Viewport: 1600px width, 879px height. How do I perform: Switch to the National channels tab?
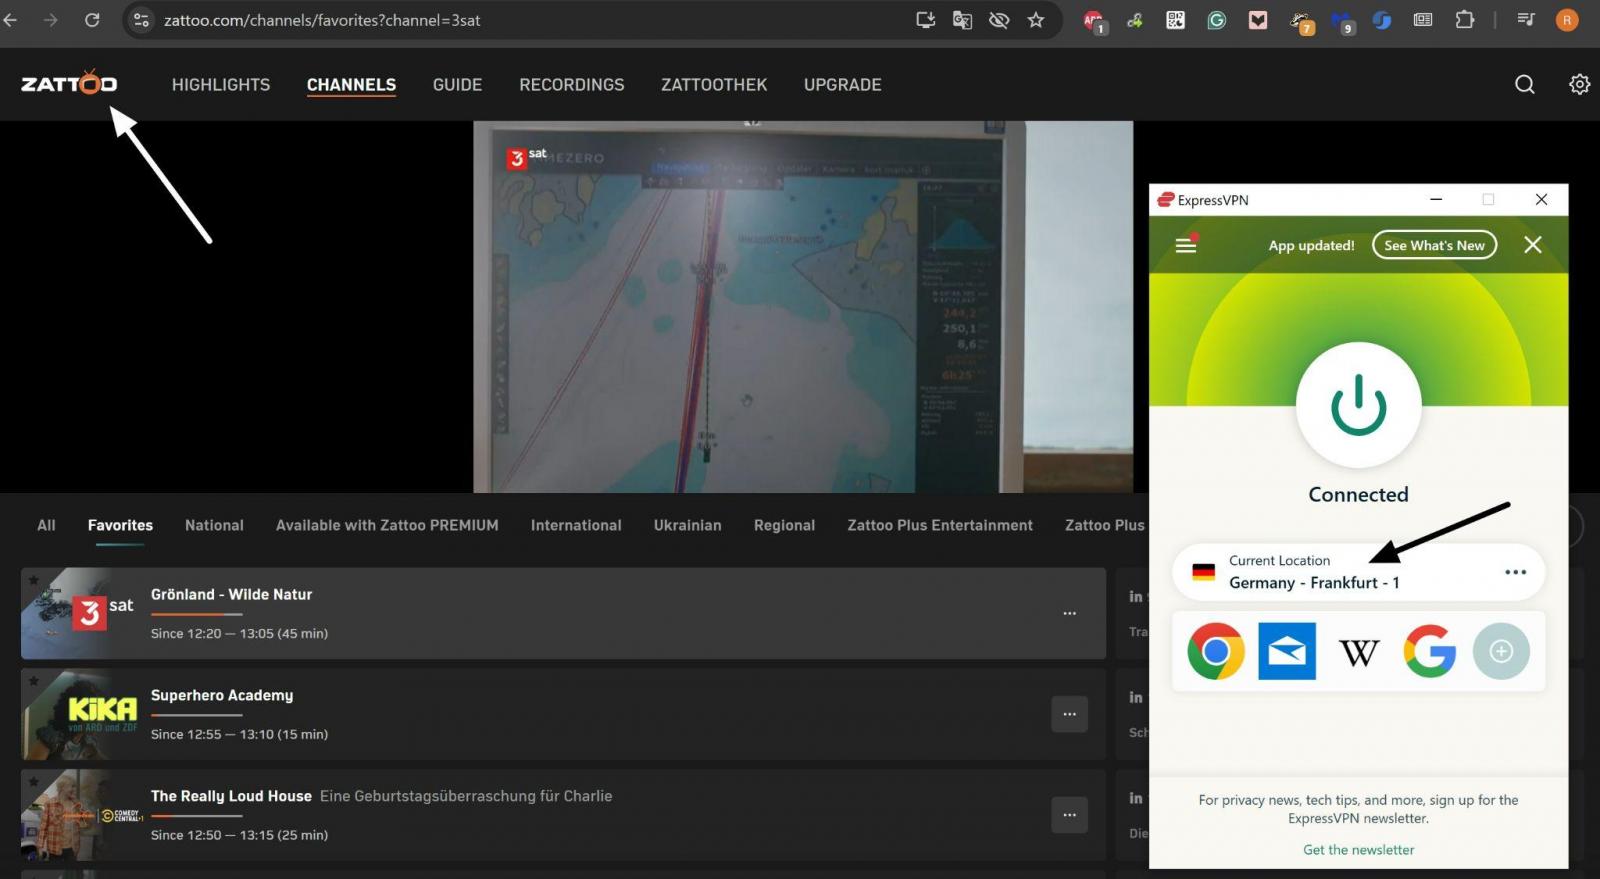(214, 525)
